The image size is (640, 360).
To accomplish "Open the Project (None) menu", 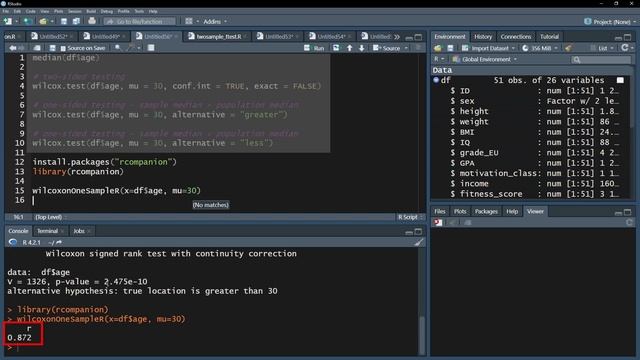I will click(609, 22).
